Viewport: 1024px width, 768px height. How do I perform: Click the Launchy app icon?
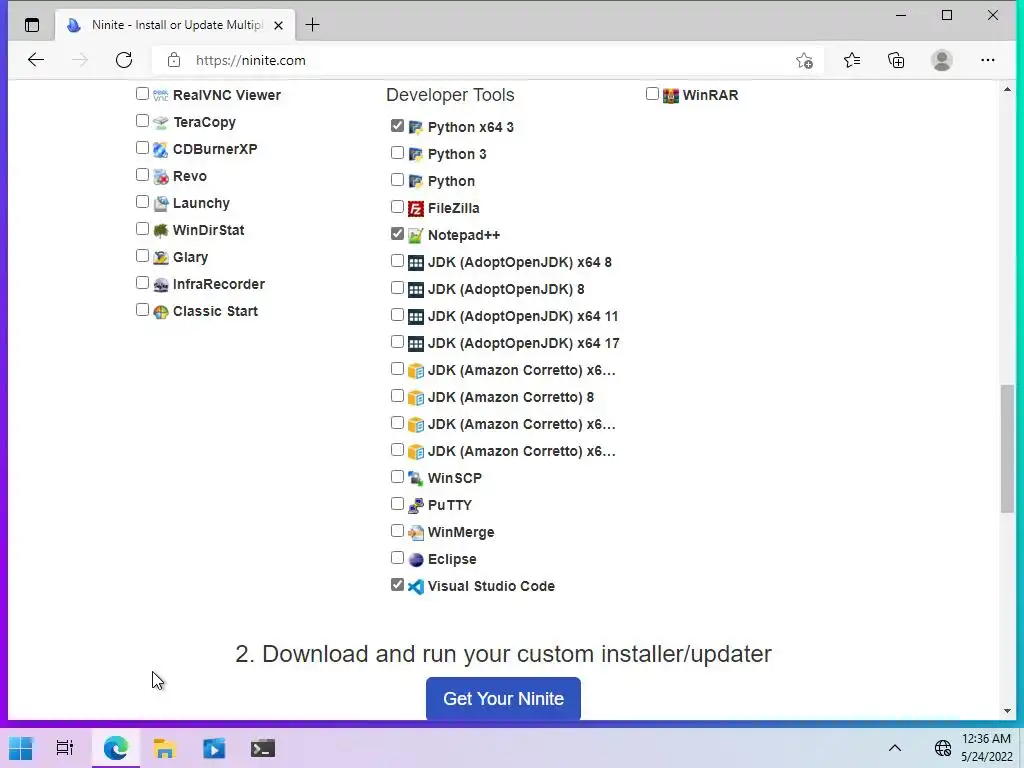coord(161,203)
